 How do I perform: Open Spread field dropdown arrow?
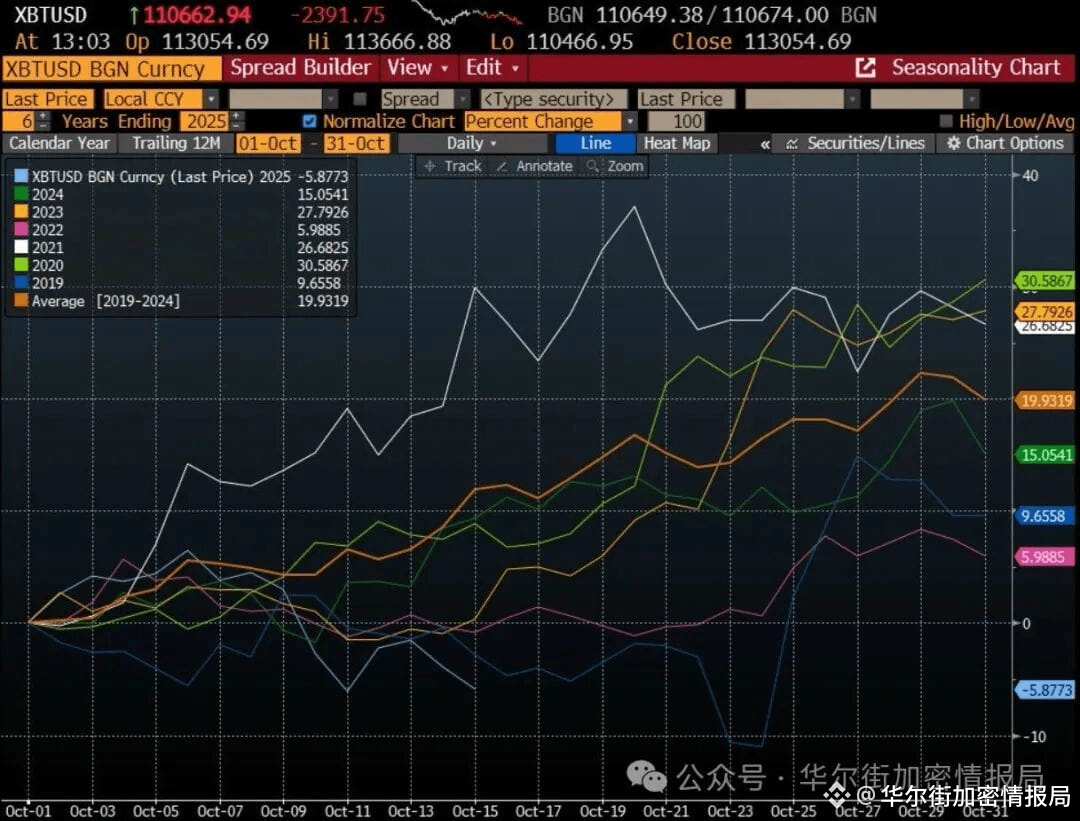[x=463, y=99]
